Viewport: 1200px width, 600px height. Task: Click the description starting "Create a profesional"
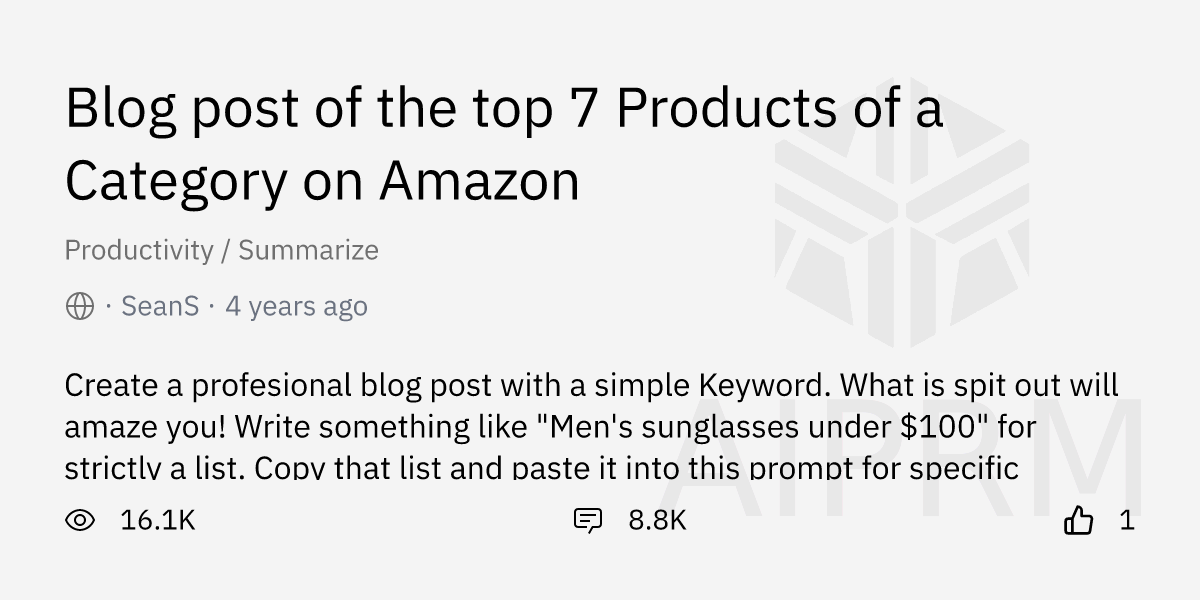[592, 426]
